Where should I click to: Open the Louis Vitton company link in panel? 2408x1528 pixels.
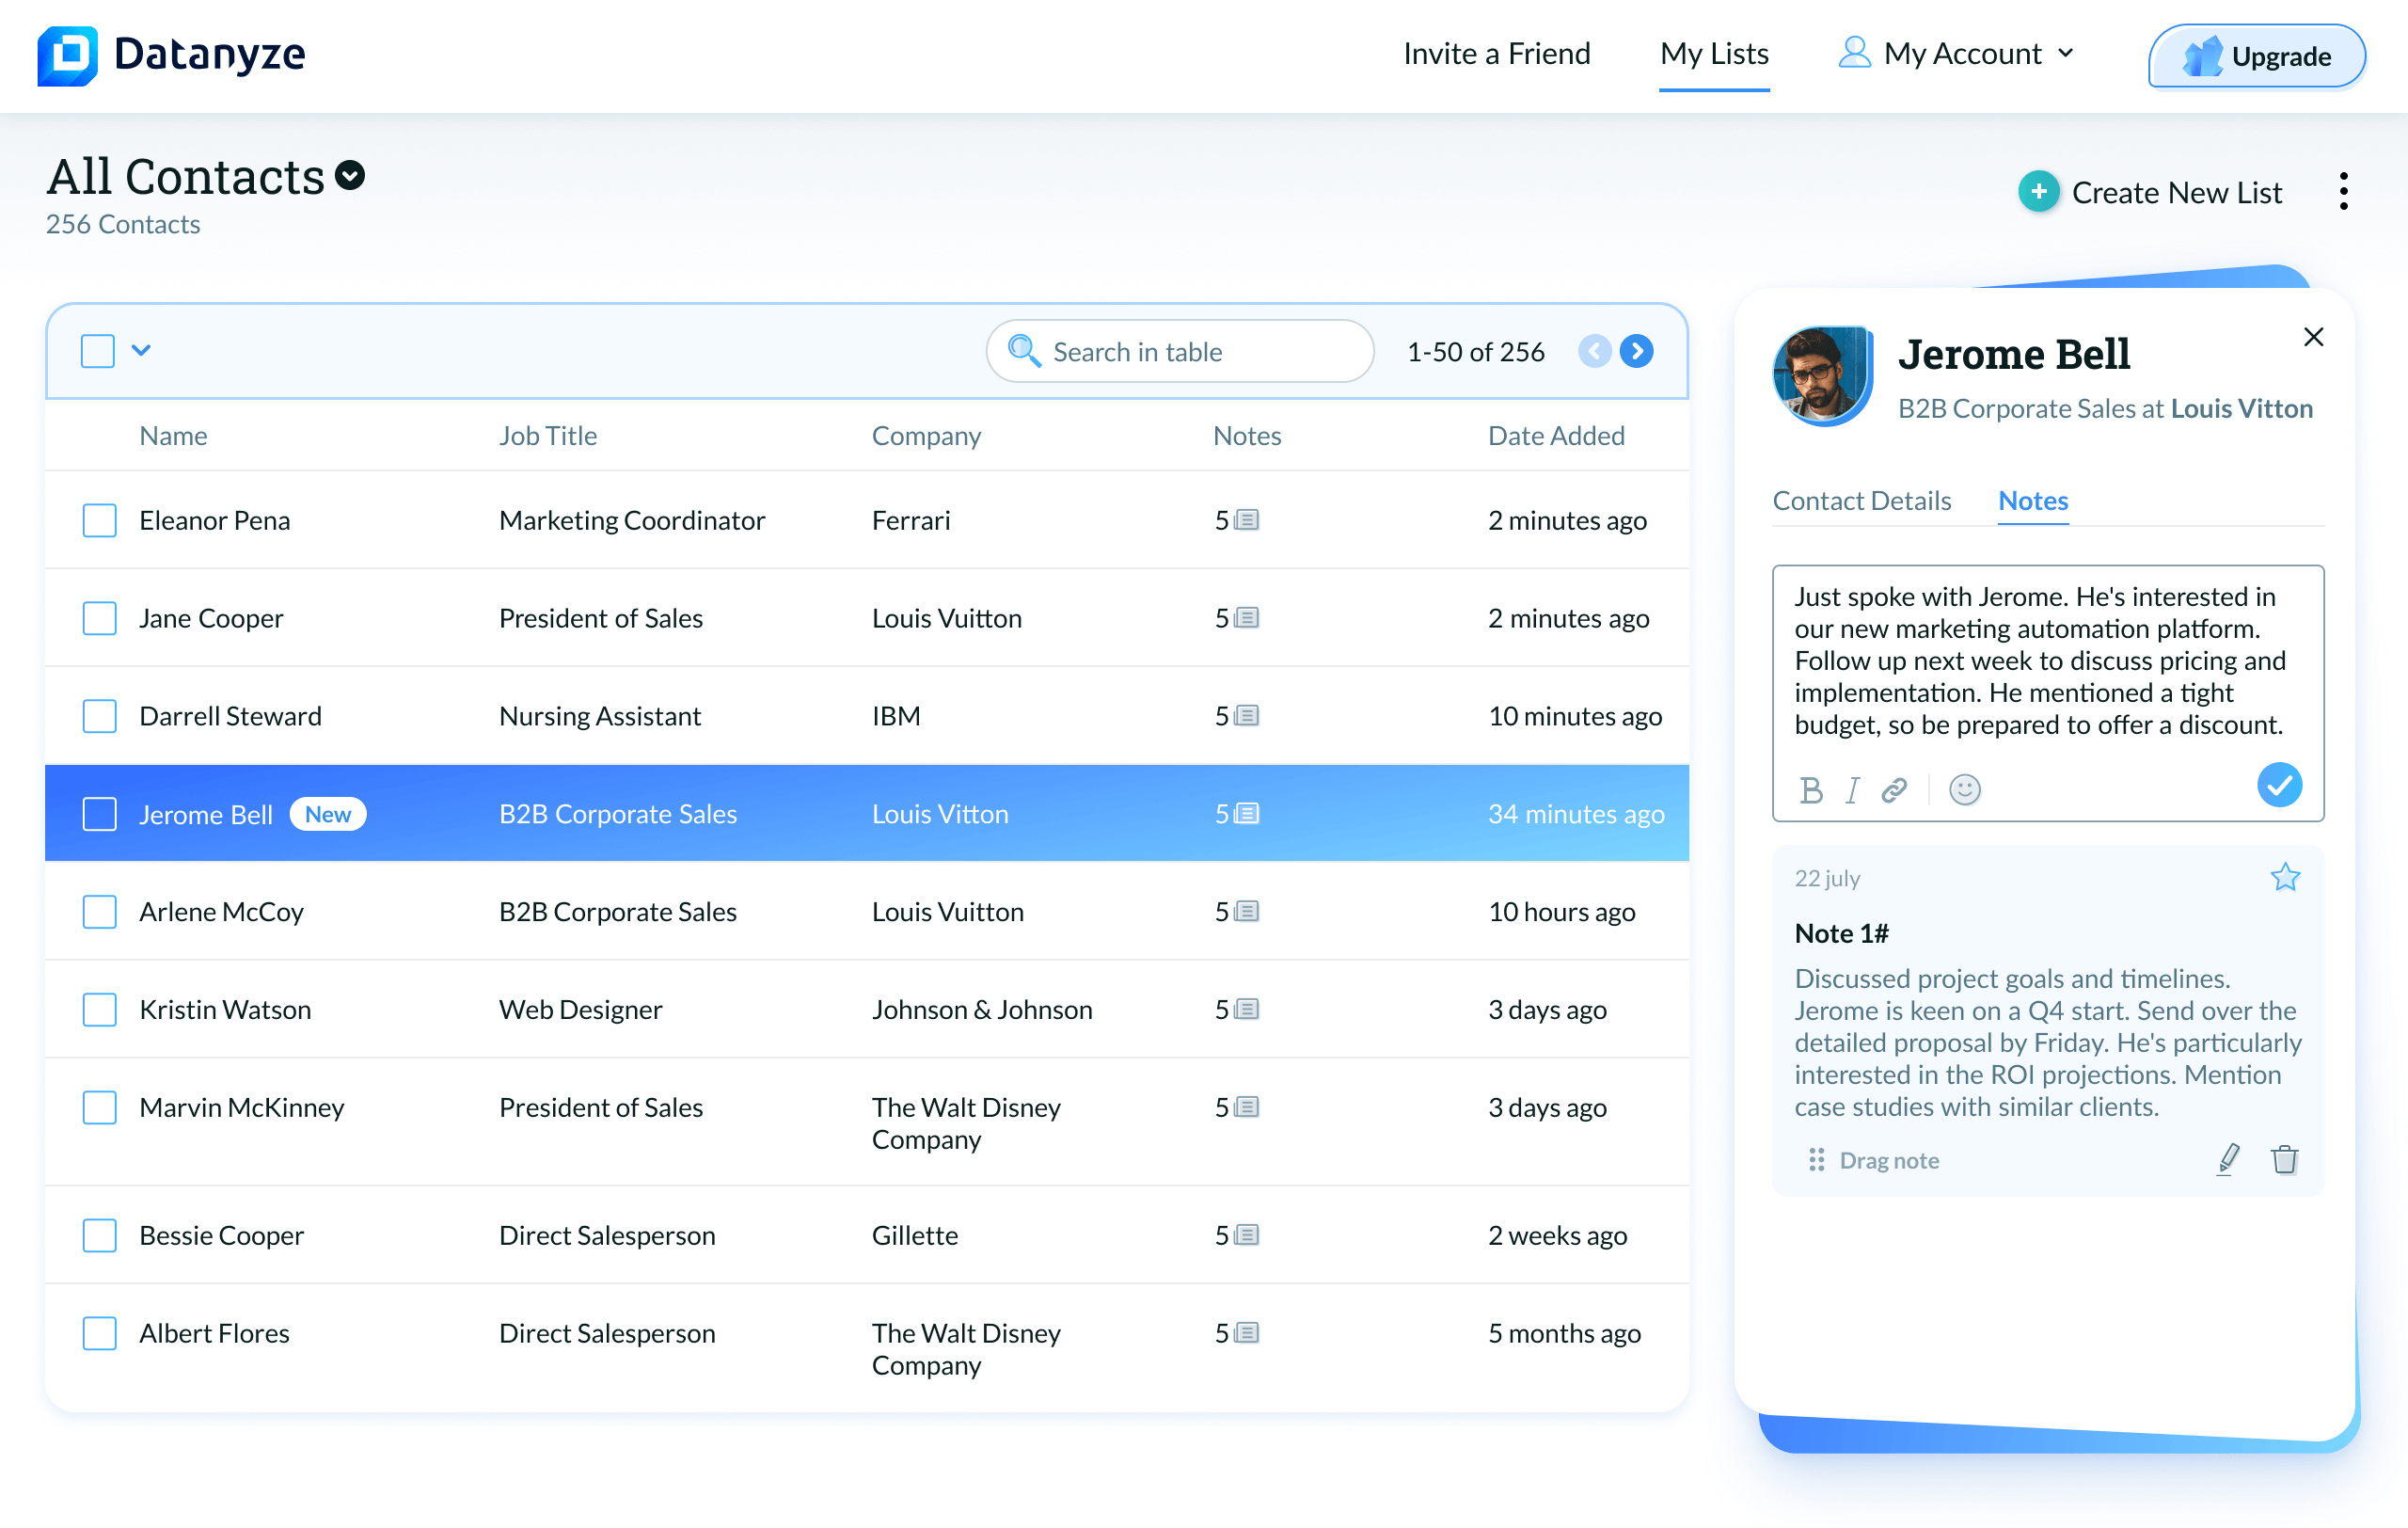[2241, 409]
